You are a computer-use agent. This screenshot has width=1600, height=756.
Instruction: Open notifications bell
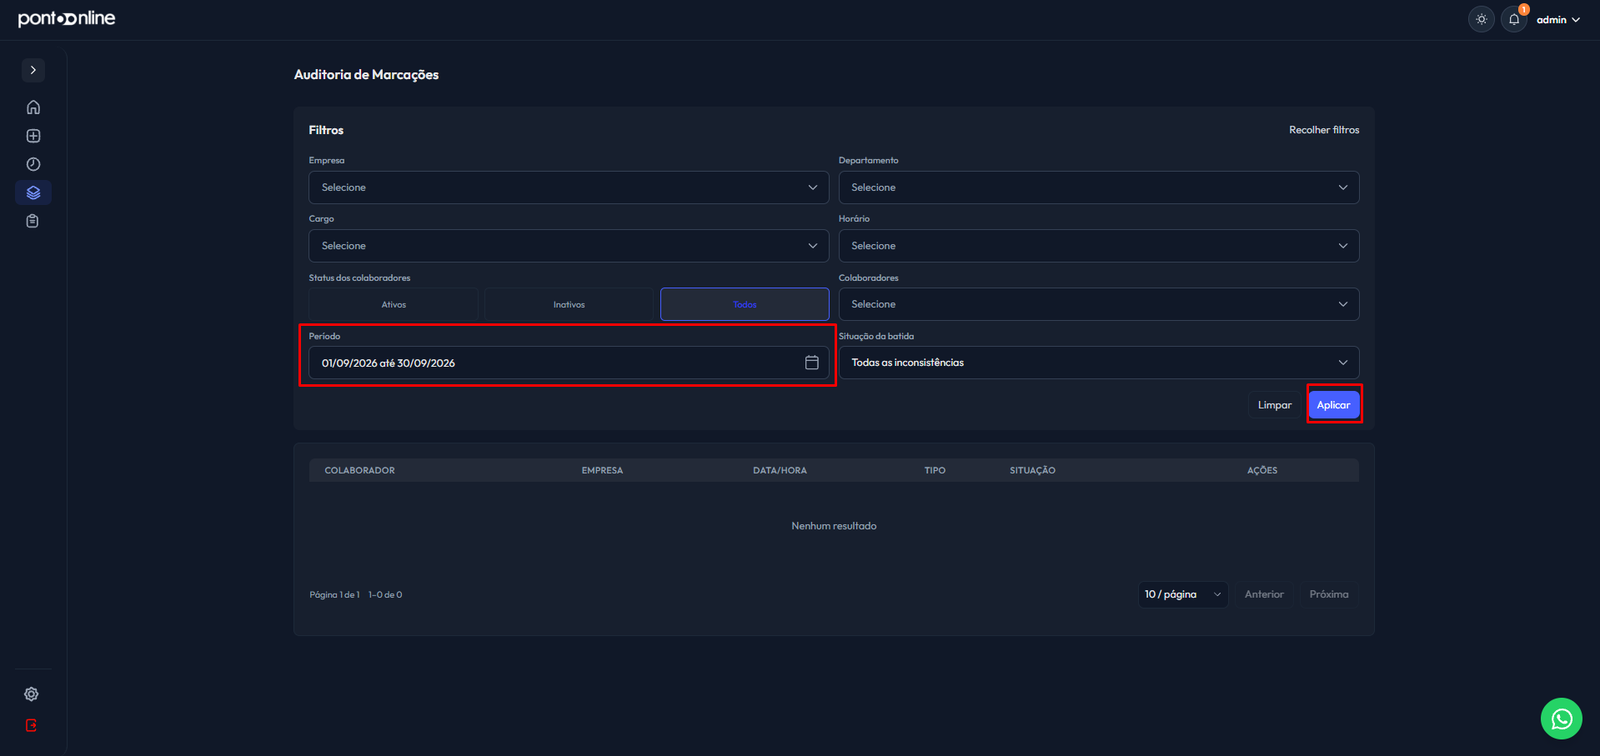[x=1514, y=19]
